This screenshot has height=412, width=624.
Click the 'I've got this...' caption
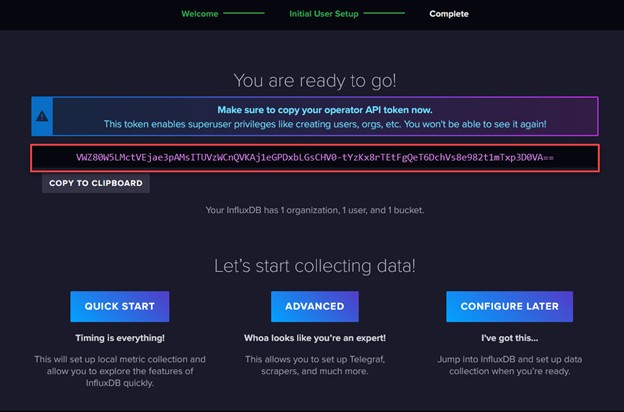pos(509,338)
